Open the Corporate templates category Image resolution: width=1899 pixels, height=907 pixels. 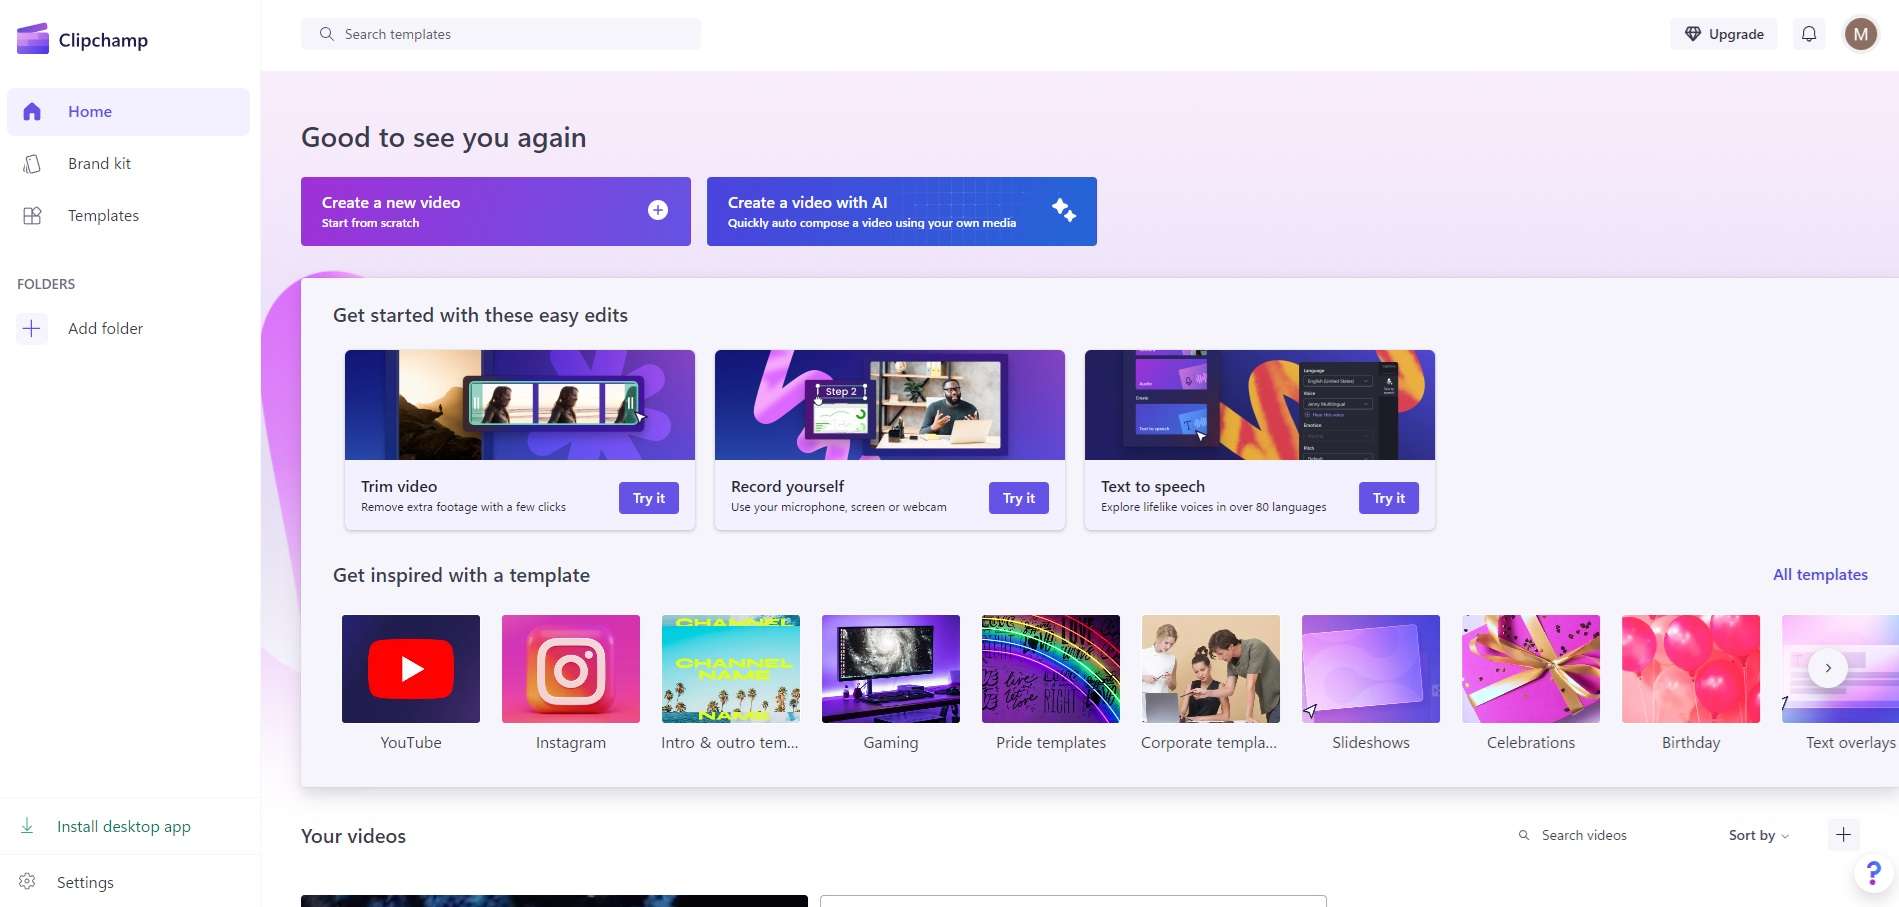pyautogui.click(x=1211, y=669)
